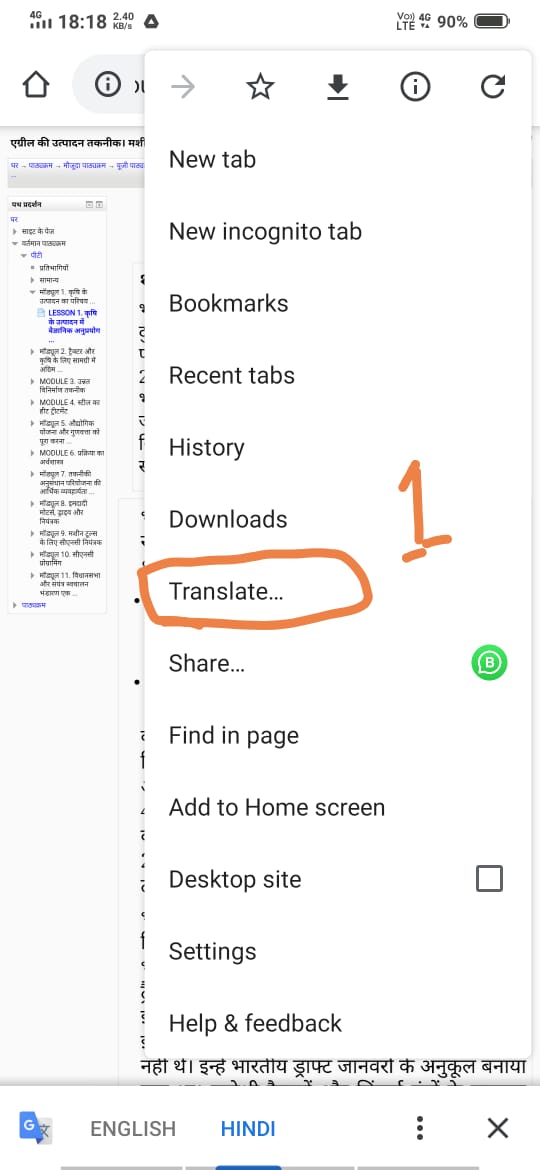
Task: Tap the 18:18 clock in status bar
Action: coord(83,22)
